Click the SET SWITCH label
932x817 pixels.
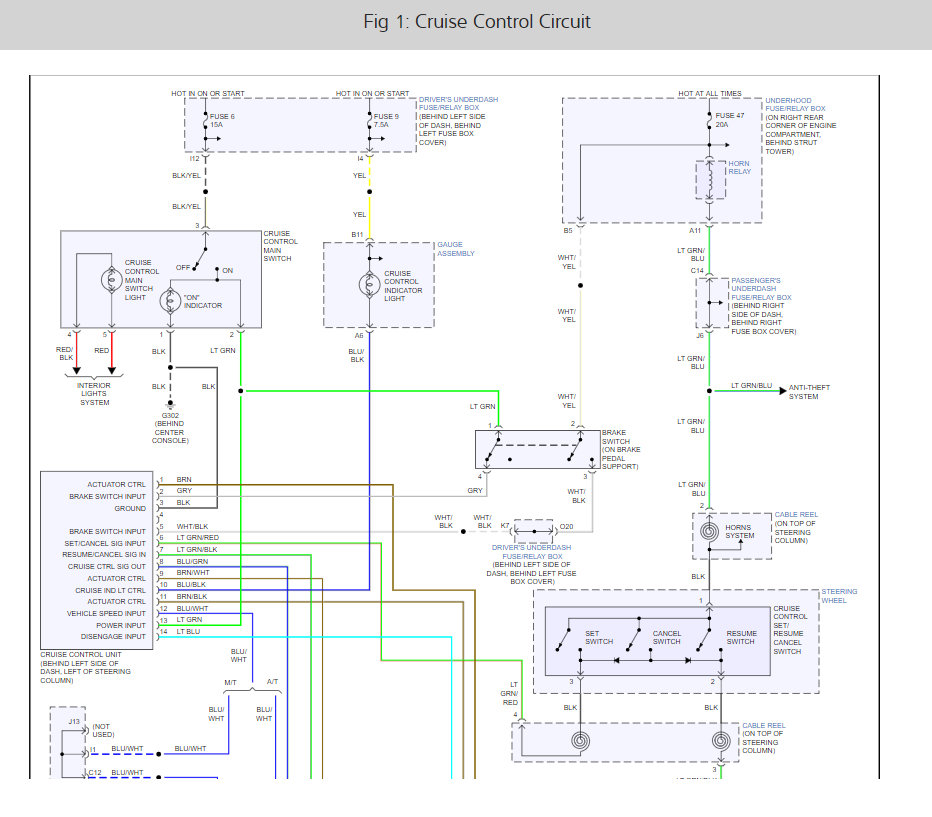click(x=599, y=638)
